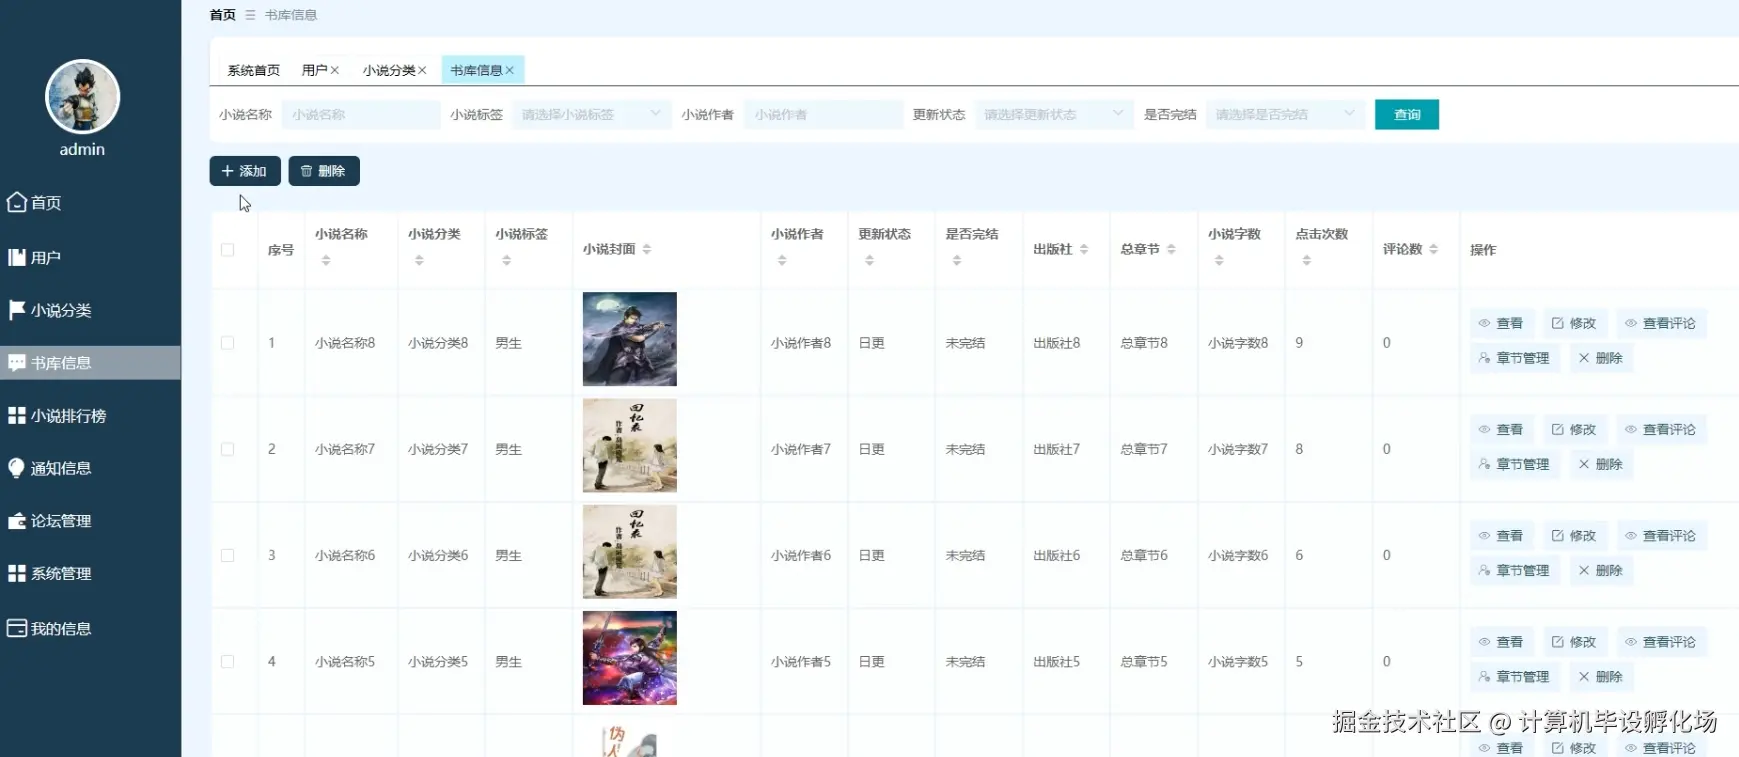Viewport: 1739px width, 757px height.
Task: Open 章节管理 for 小说名称5
Action: (x=1514, y=677)
